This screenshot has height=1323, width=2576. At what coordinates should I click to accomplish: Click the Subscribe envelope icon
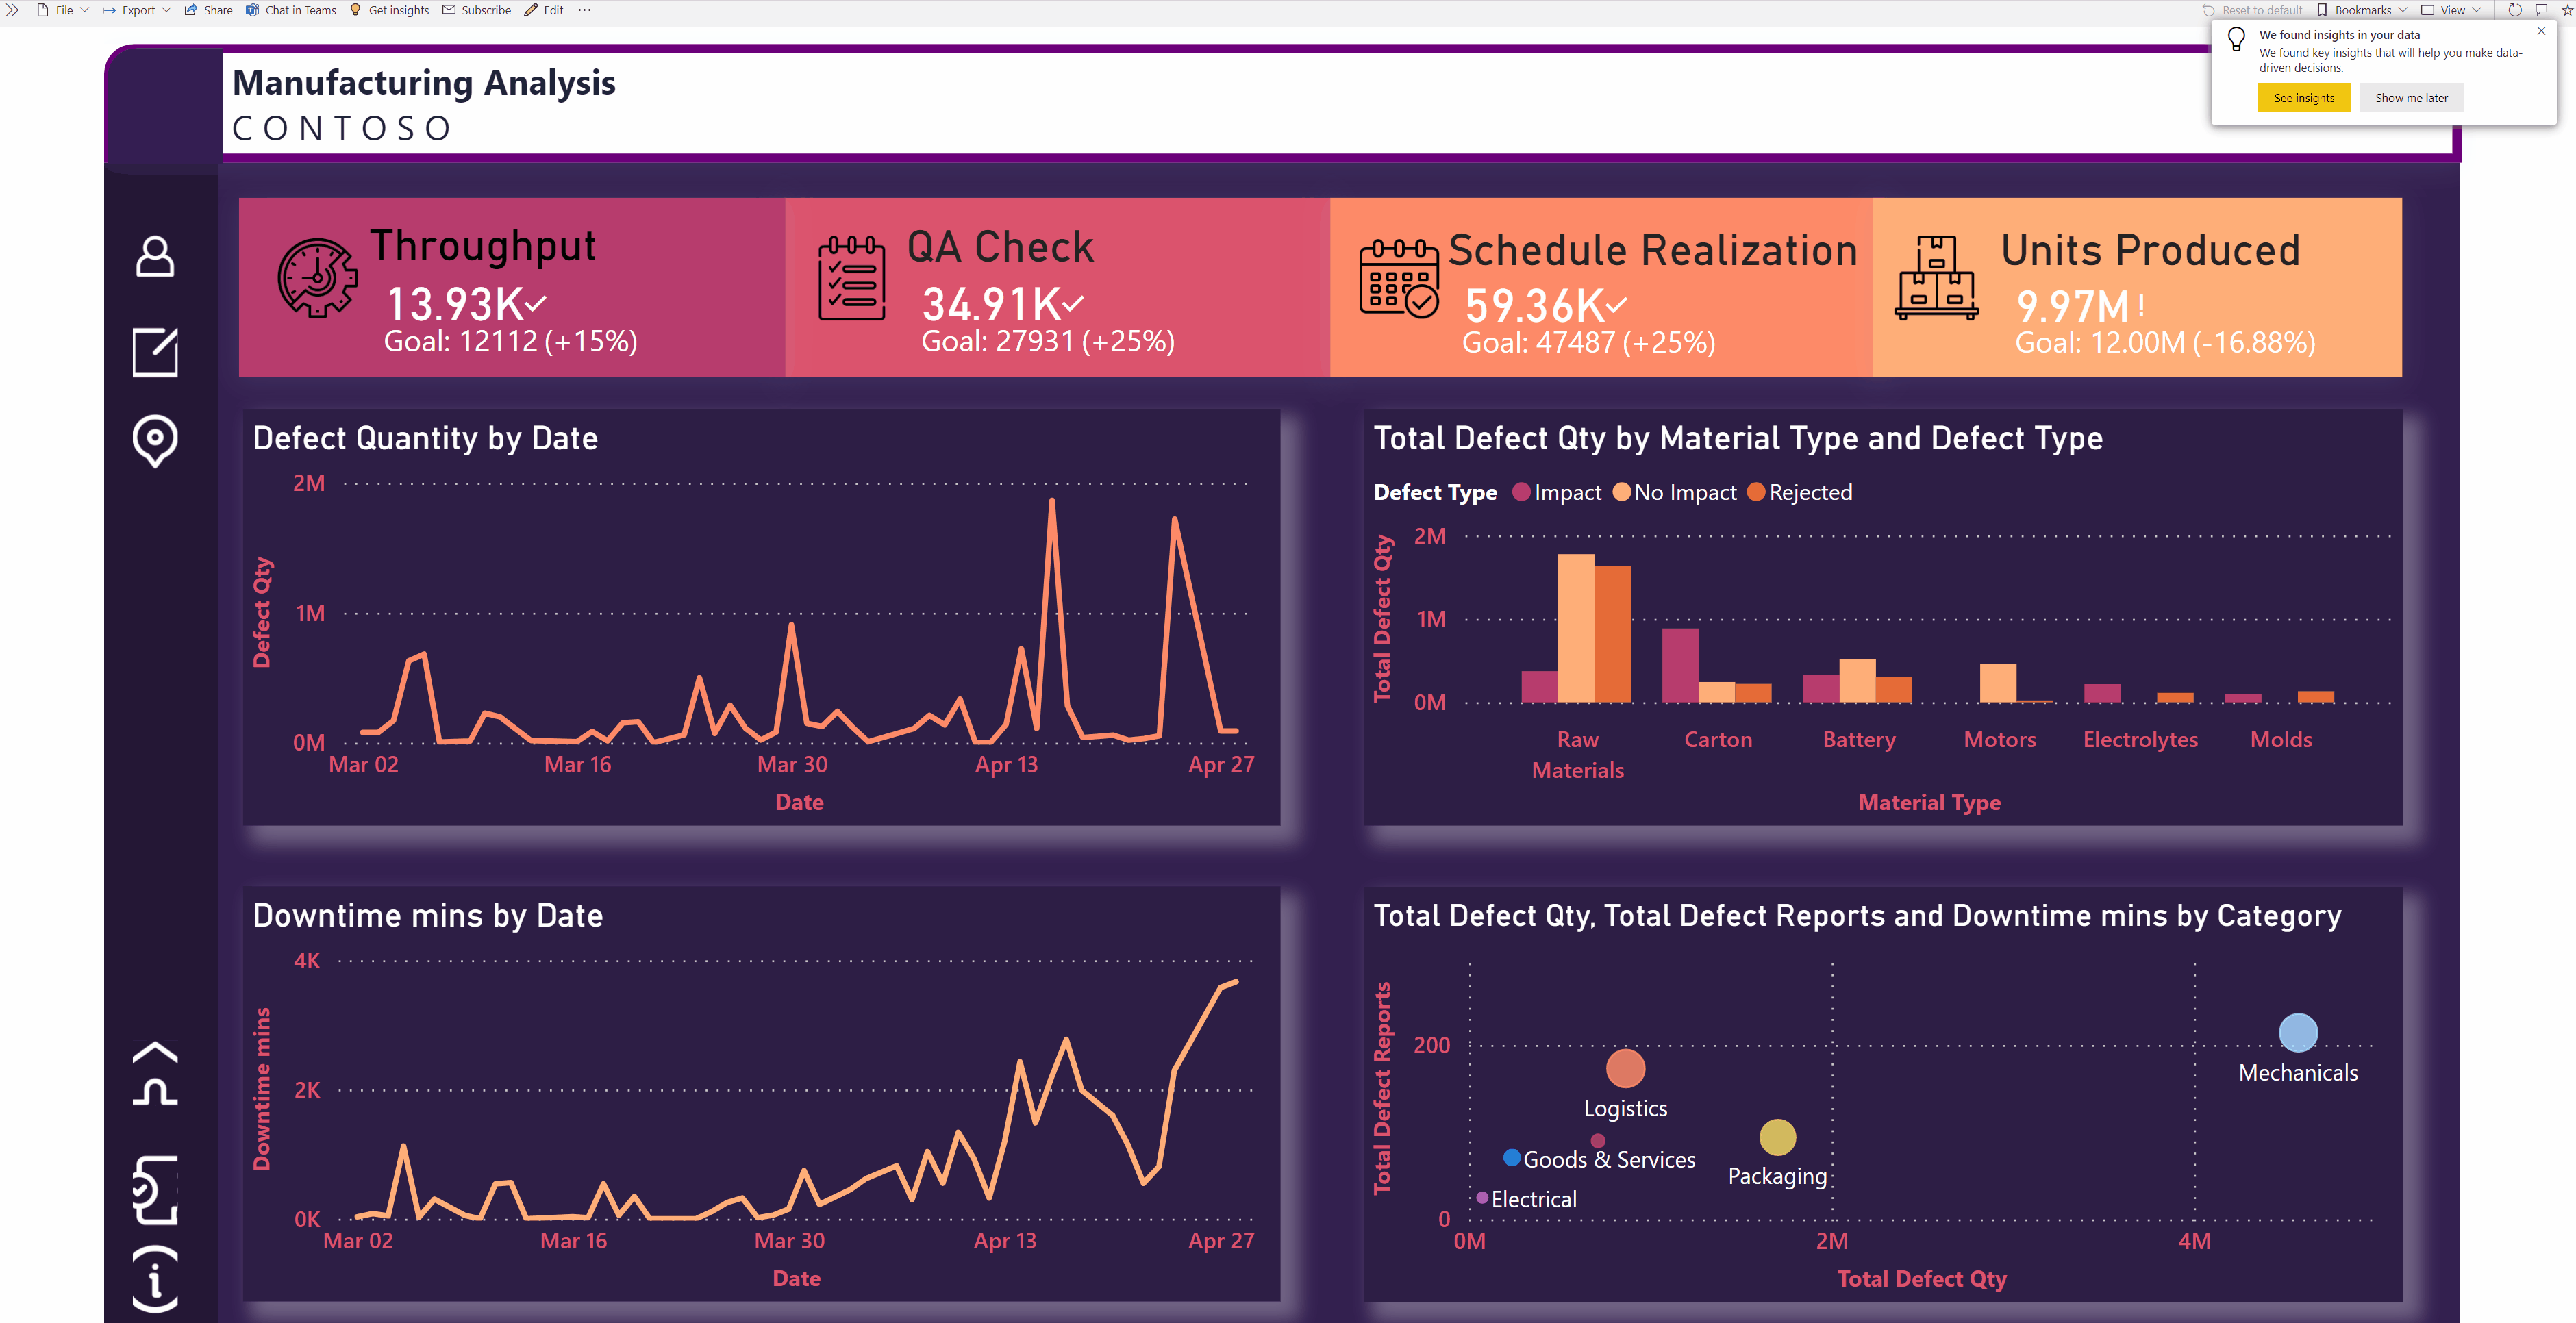[x=450, y=10]
